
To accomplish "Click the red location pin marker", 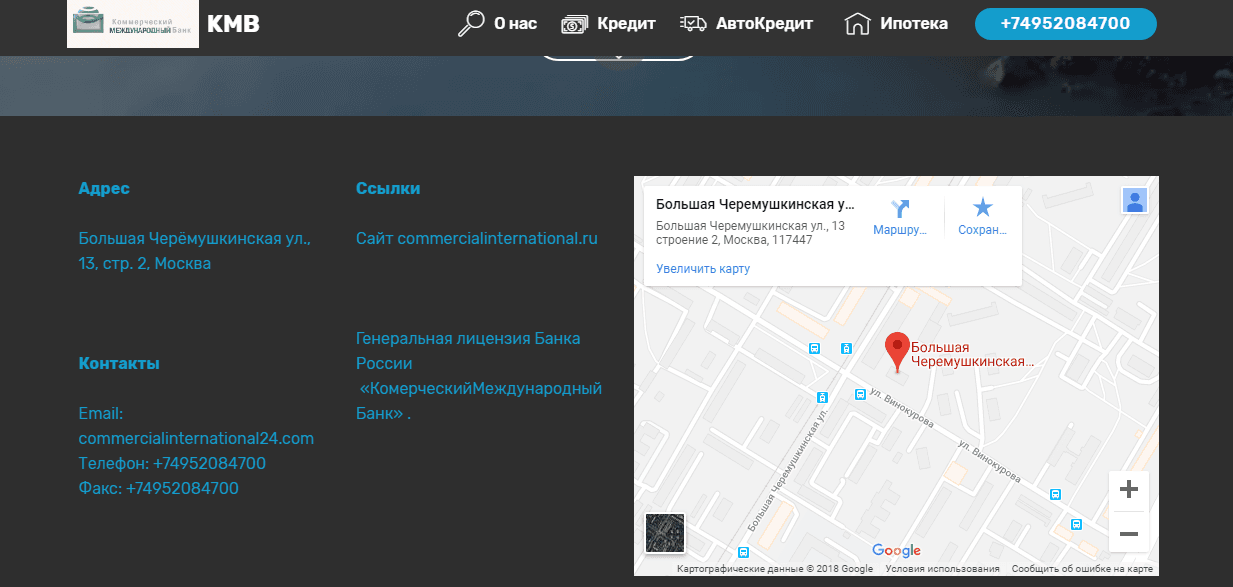I will point(898,350).
